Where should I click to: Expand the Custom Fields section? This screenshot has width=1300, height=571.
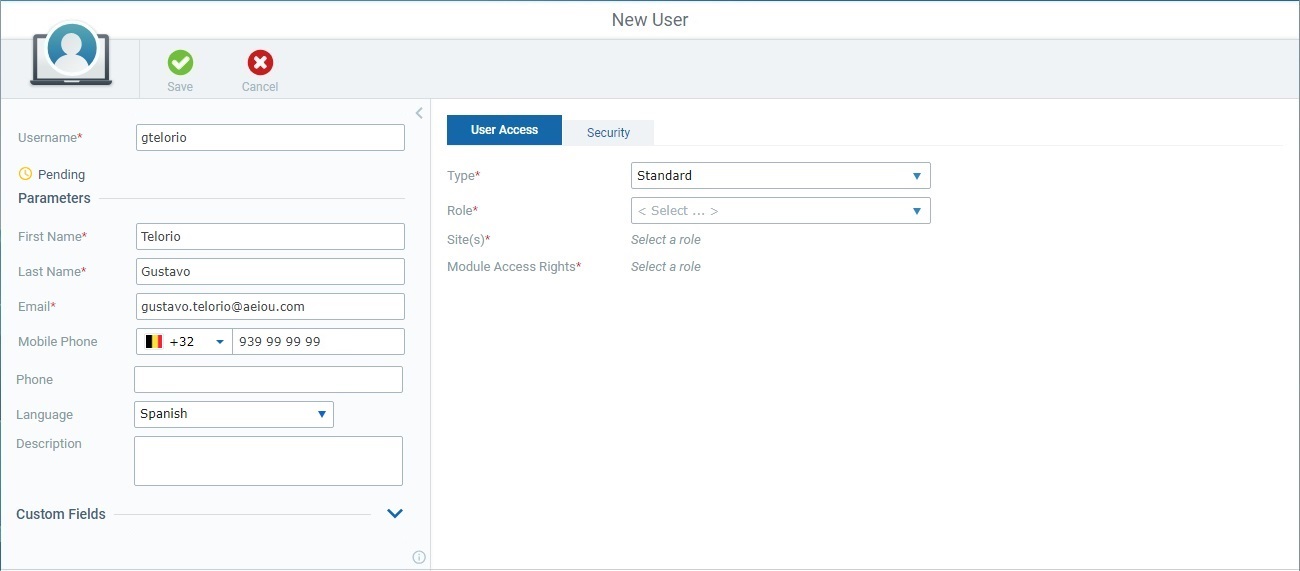(395, 514)
